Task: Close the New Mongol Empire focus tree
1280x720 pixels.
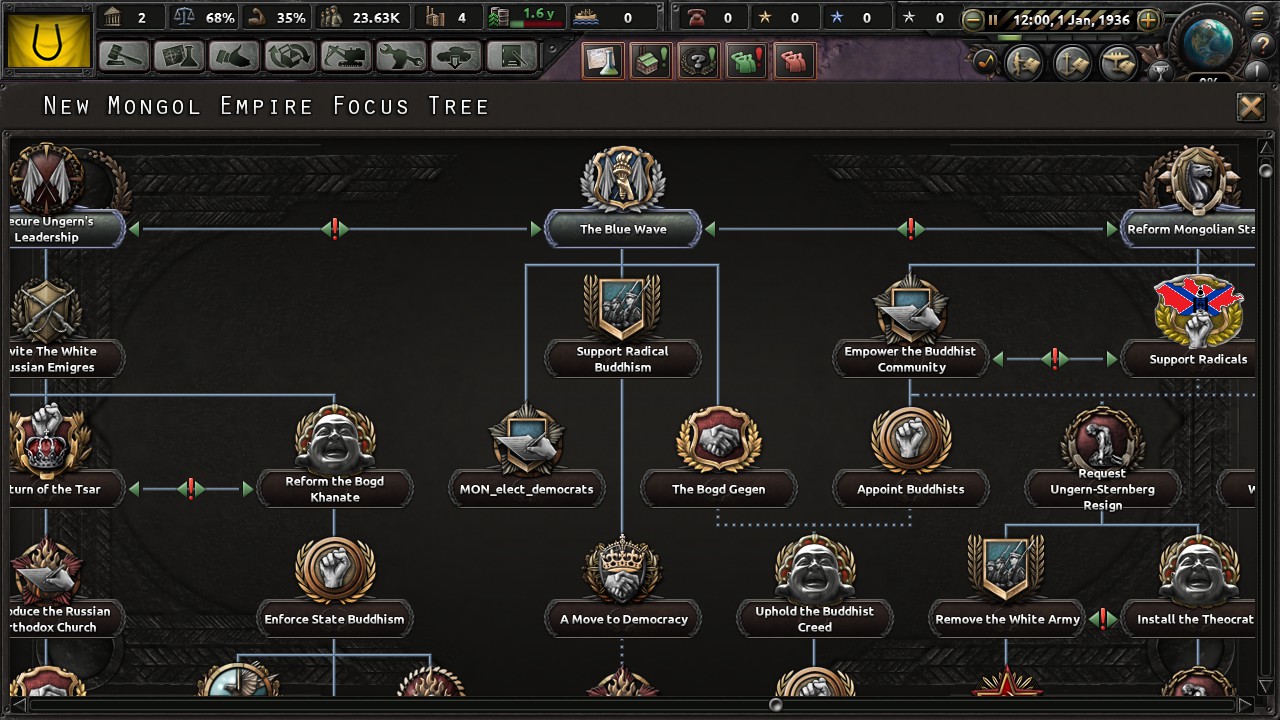Action: click(1251, 107)
